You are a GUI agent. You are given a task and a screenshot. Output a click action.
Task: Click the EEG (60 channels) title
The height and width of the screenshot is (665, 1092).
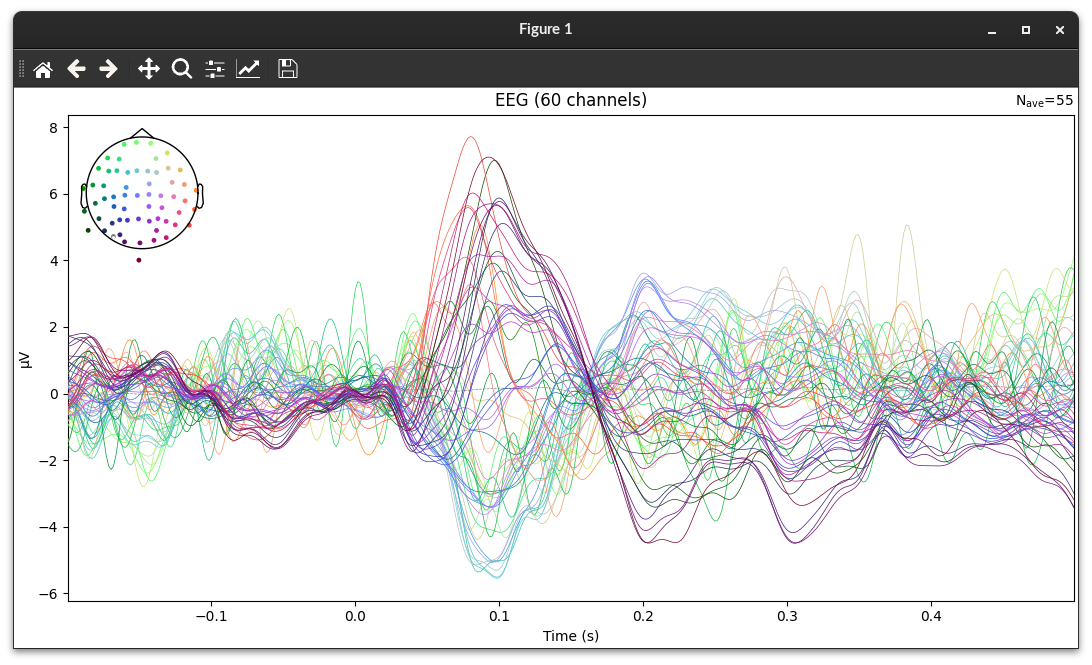570,99
